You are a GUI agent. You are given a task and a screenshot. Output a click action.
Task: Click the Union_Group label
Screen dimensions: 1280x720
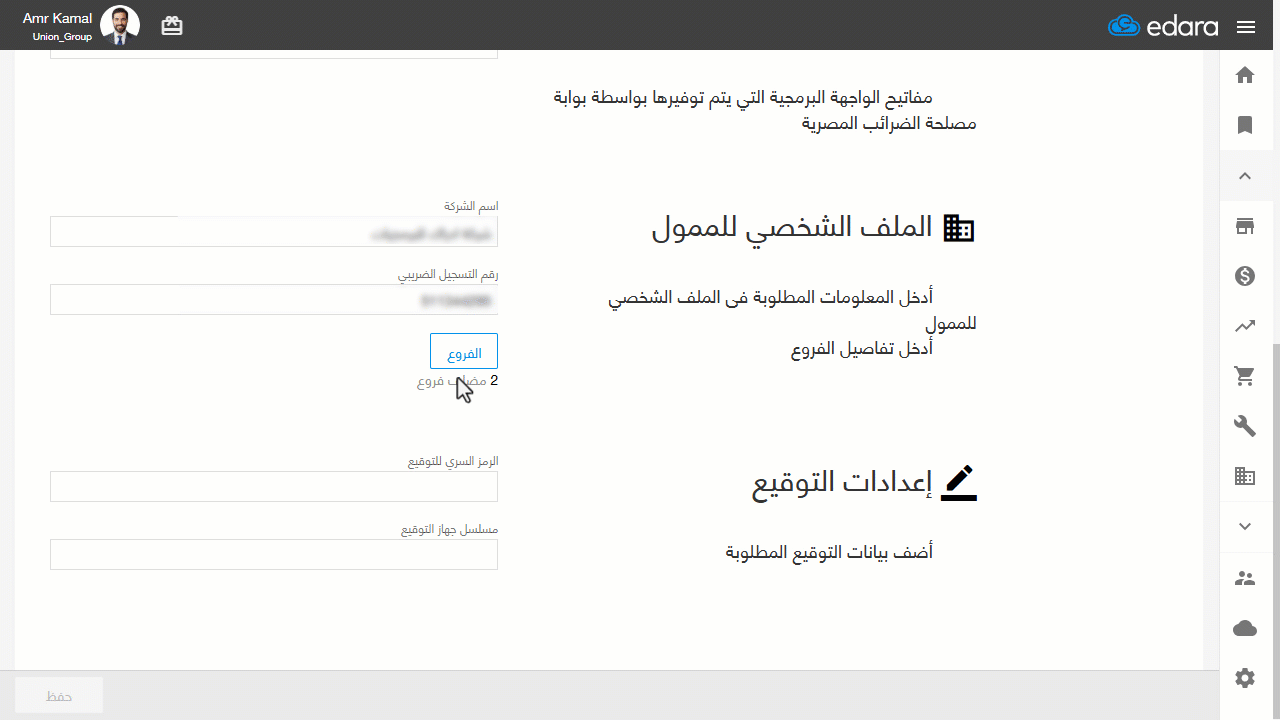62,37
